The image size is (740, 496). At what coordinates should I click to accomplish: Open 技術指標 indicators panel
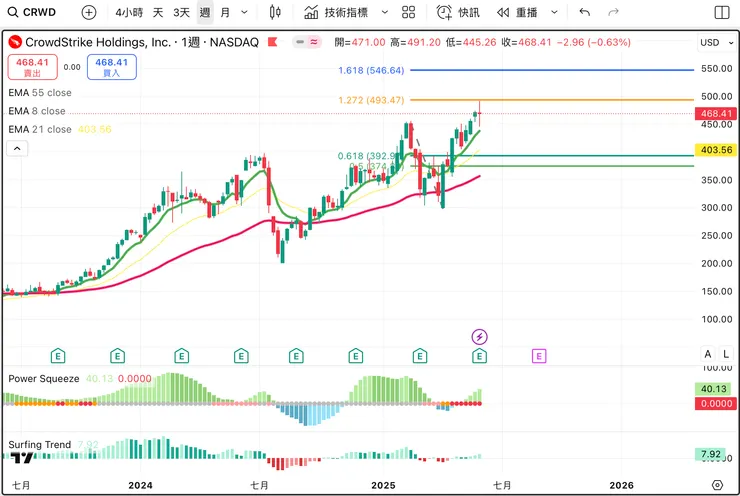[x=336, y=12]
